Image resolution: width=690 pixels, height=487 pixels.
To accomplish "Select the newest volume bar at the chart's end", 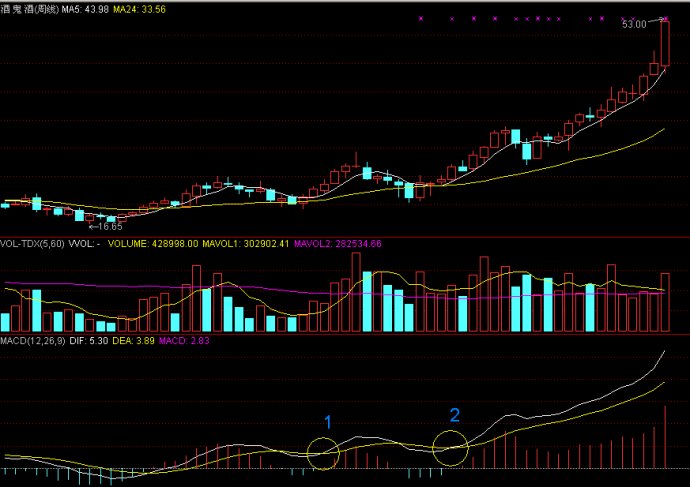I will click(x=665, y=302).
